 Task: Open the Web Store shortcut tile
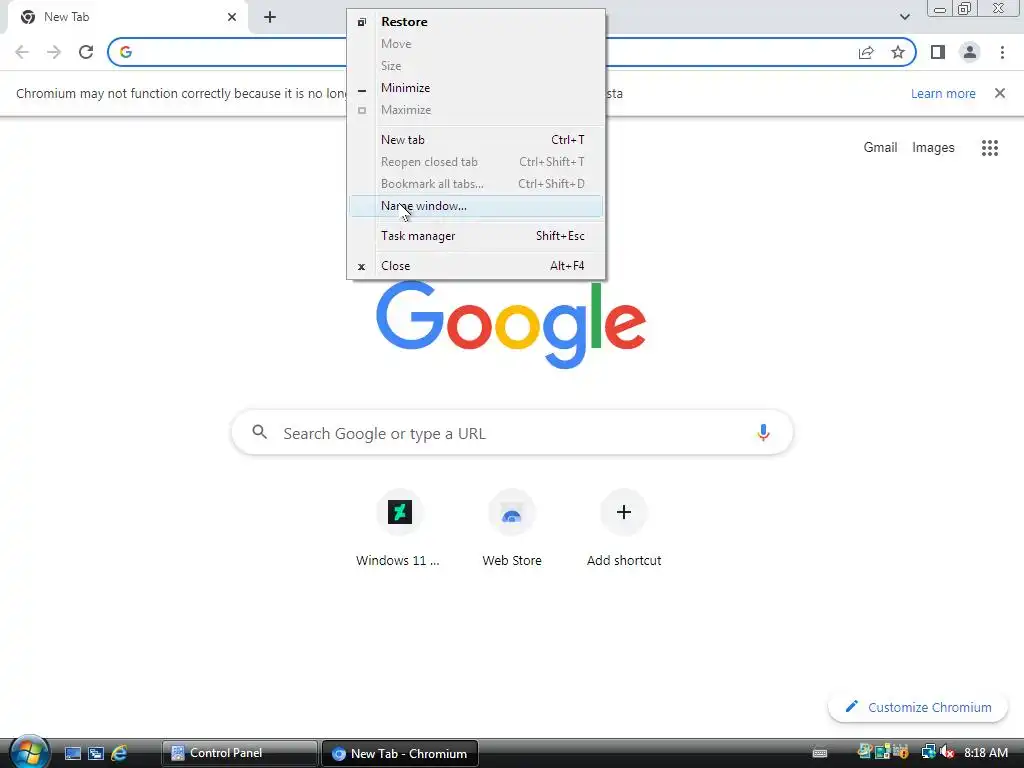(x=512, y=527)
